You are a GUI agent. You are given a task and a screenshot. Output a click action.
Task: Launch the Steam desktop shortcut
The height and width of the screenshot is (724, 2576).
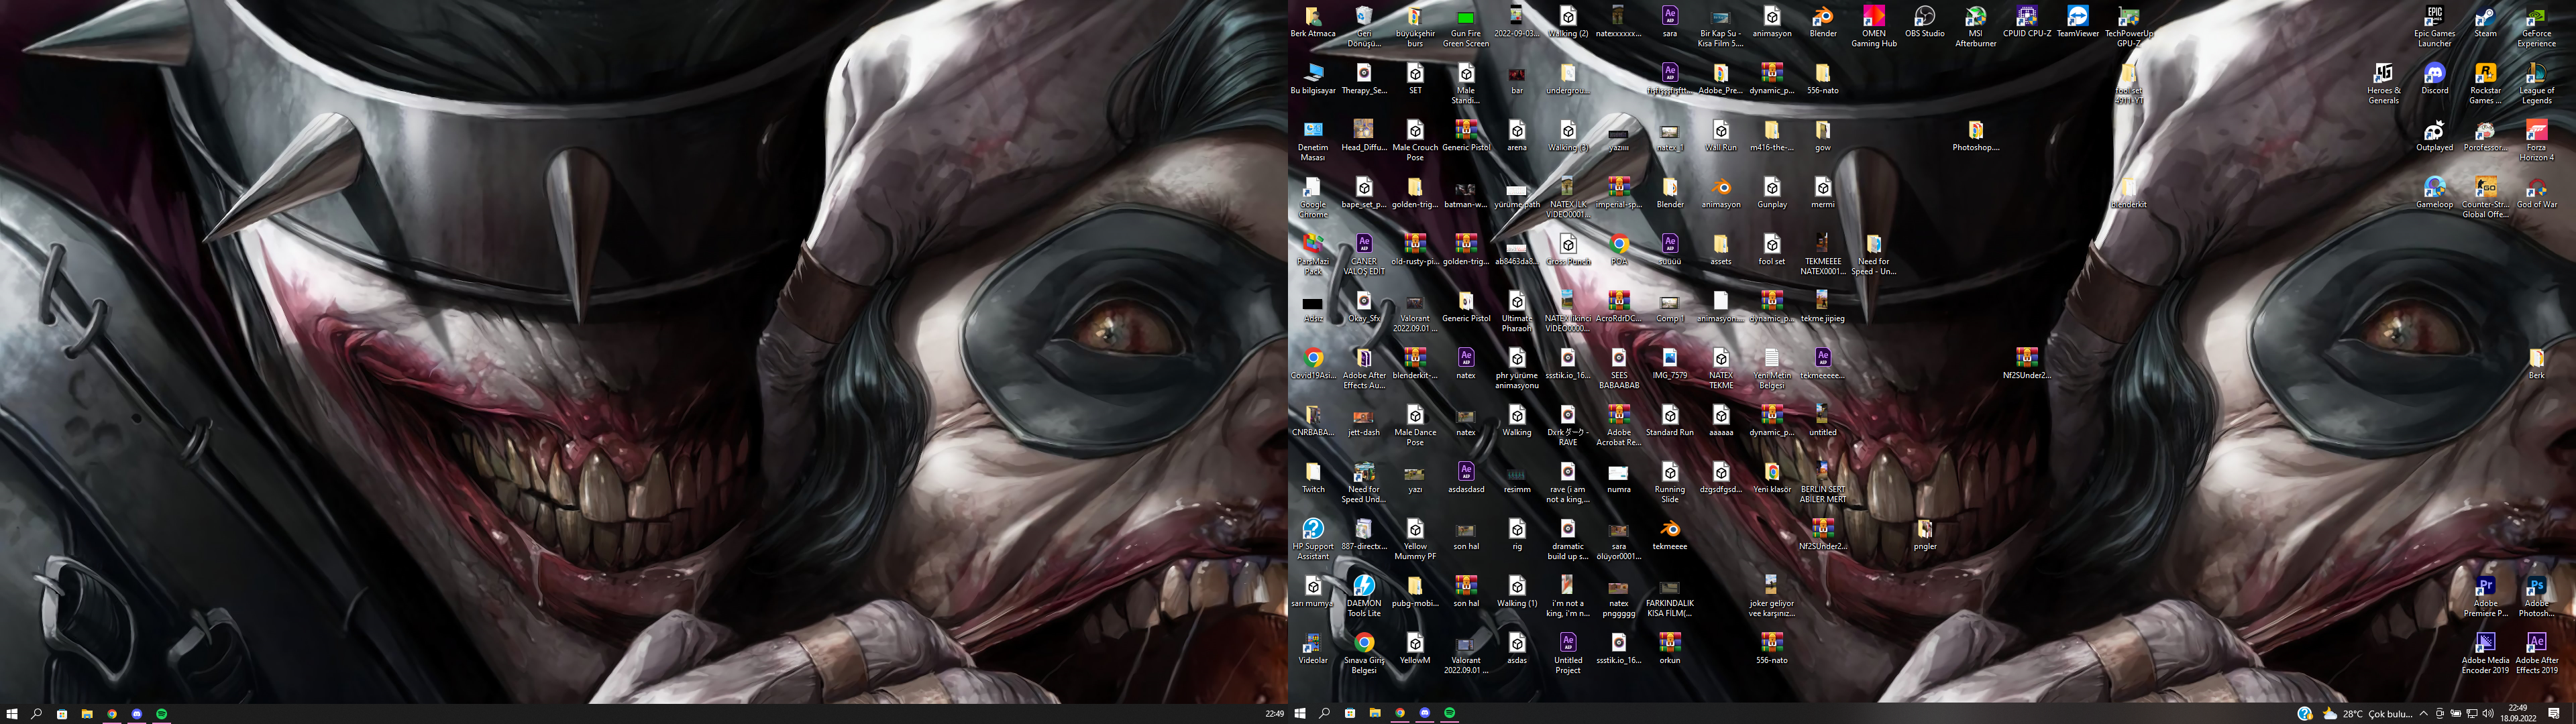tap(2485, 22)
